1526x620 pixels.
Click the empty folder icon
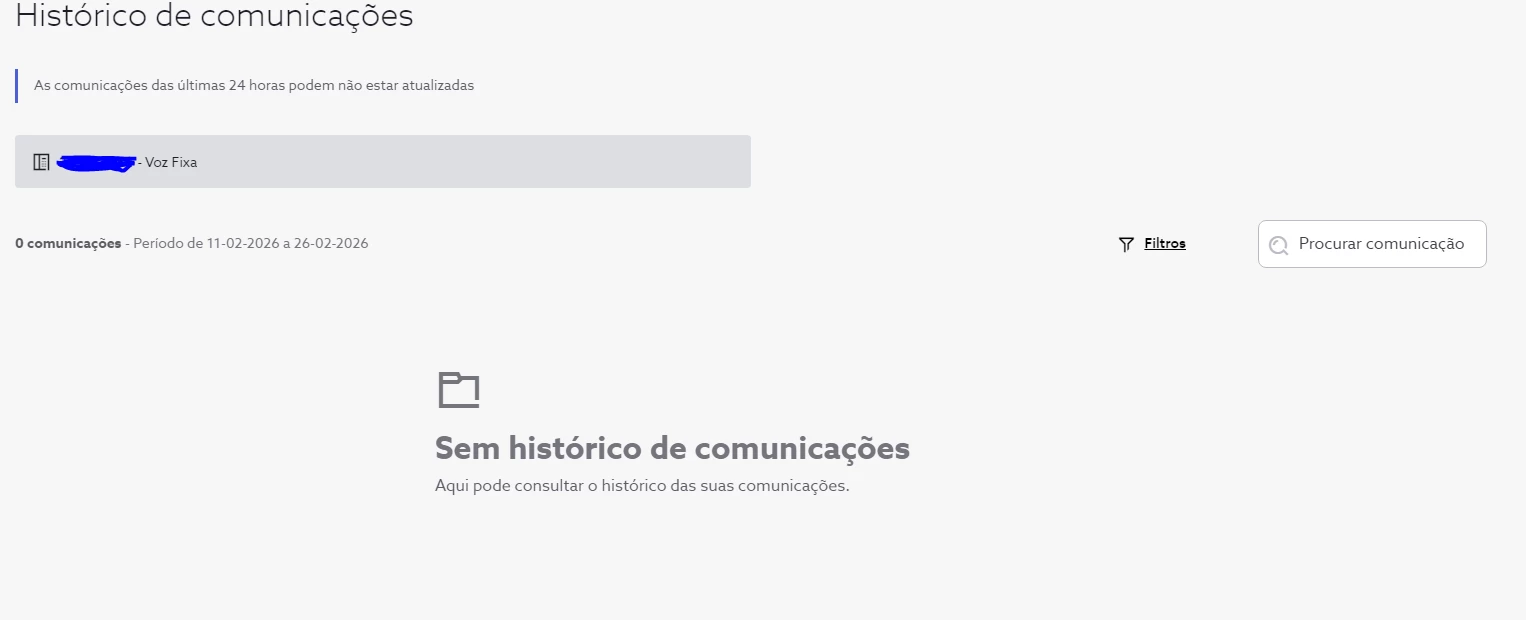point(459,390)
